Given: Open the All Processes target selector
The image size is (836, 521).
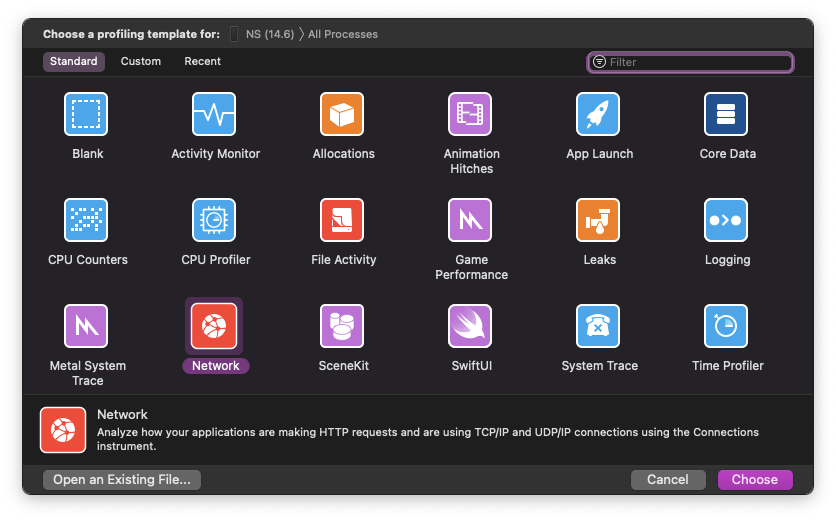Looking at the screenshot, I should [343, 34].
